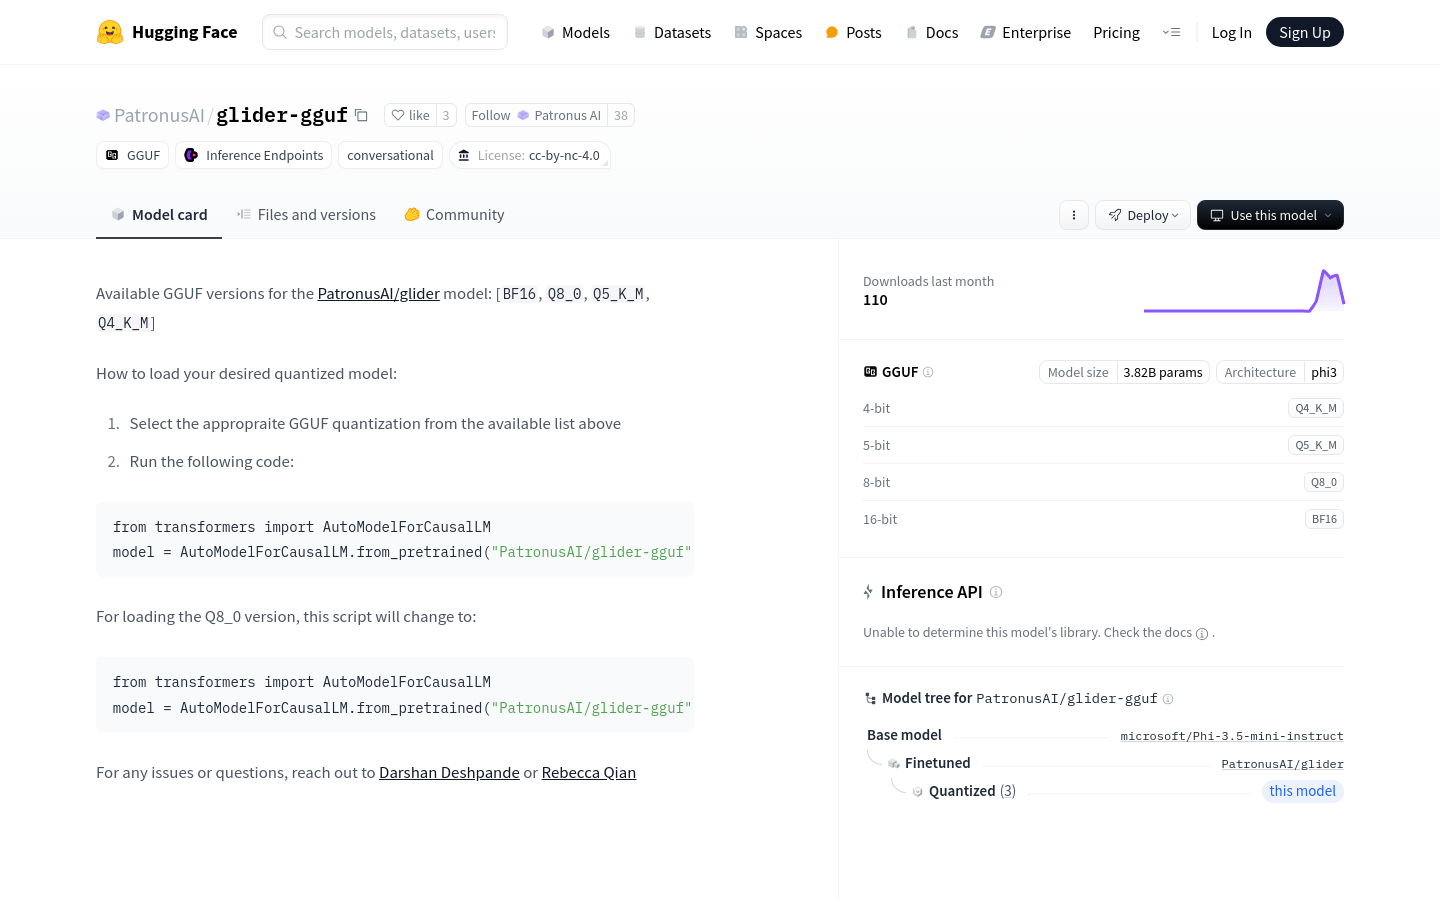Select the GGUF tag
Image resolution: width=1440 pixels, height=900 pixels.
[133, 155]
